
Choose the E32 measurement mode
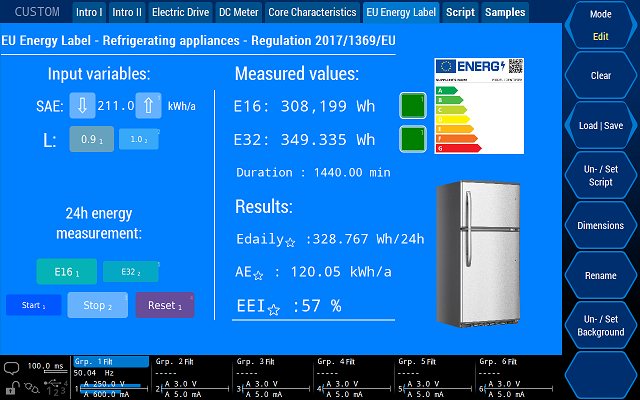click(x=130, y=271)
